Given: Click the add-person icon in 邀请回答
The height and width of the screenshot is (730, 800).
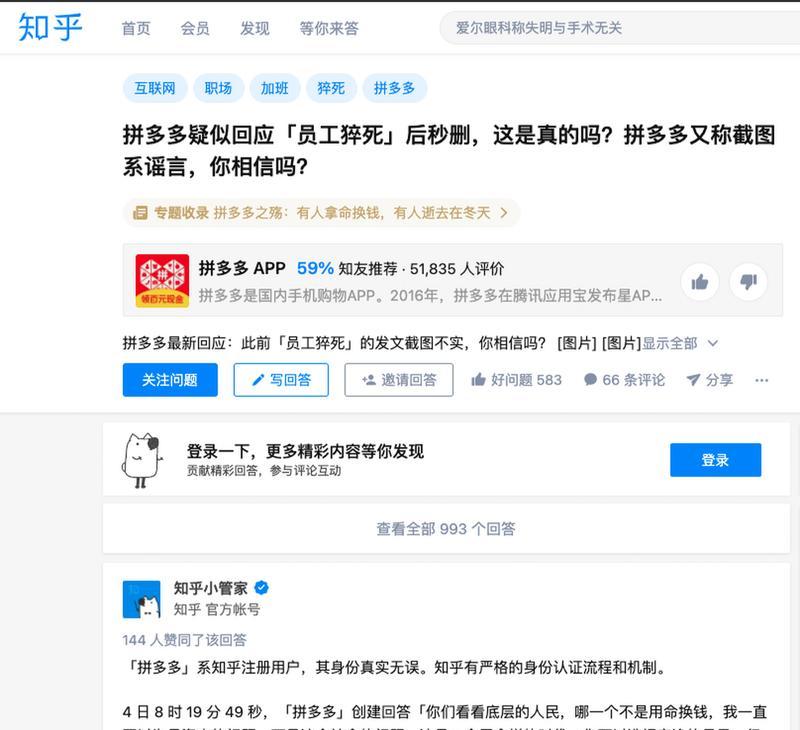Looking at the screenshot, I should coord(369,380).
